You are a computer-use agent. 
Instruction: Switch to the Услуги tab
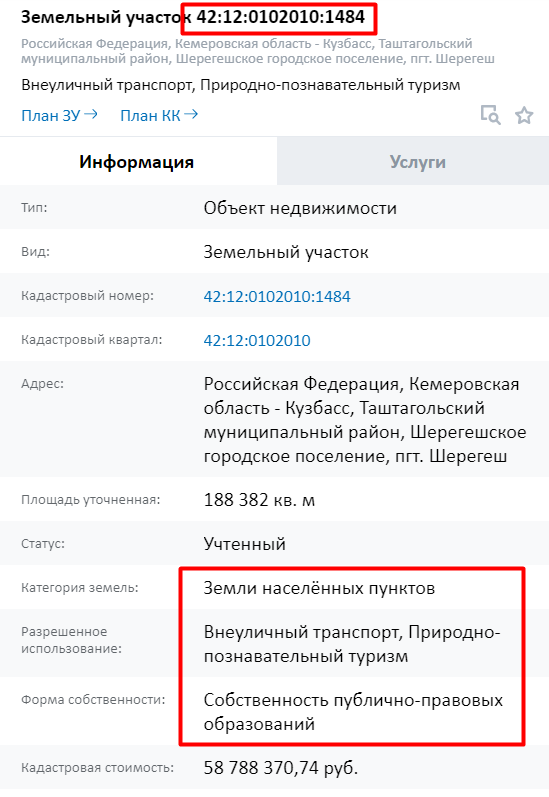(x=417, y=162)
